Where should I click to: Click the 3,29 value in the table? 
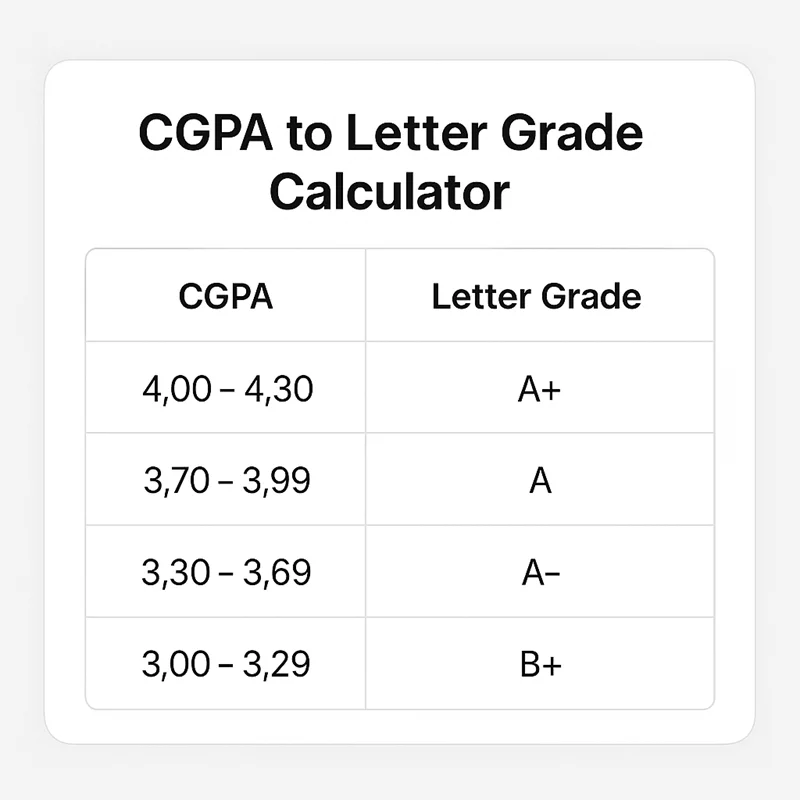(x=276, y=664)
